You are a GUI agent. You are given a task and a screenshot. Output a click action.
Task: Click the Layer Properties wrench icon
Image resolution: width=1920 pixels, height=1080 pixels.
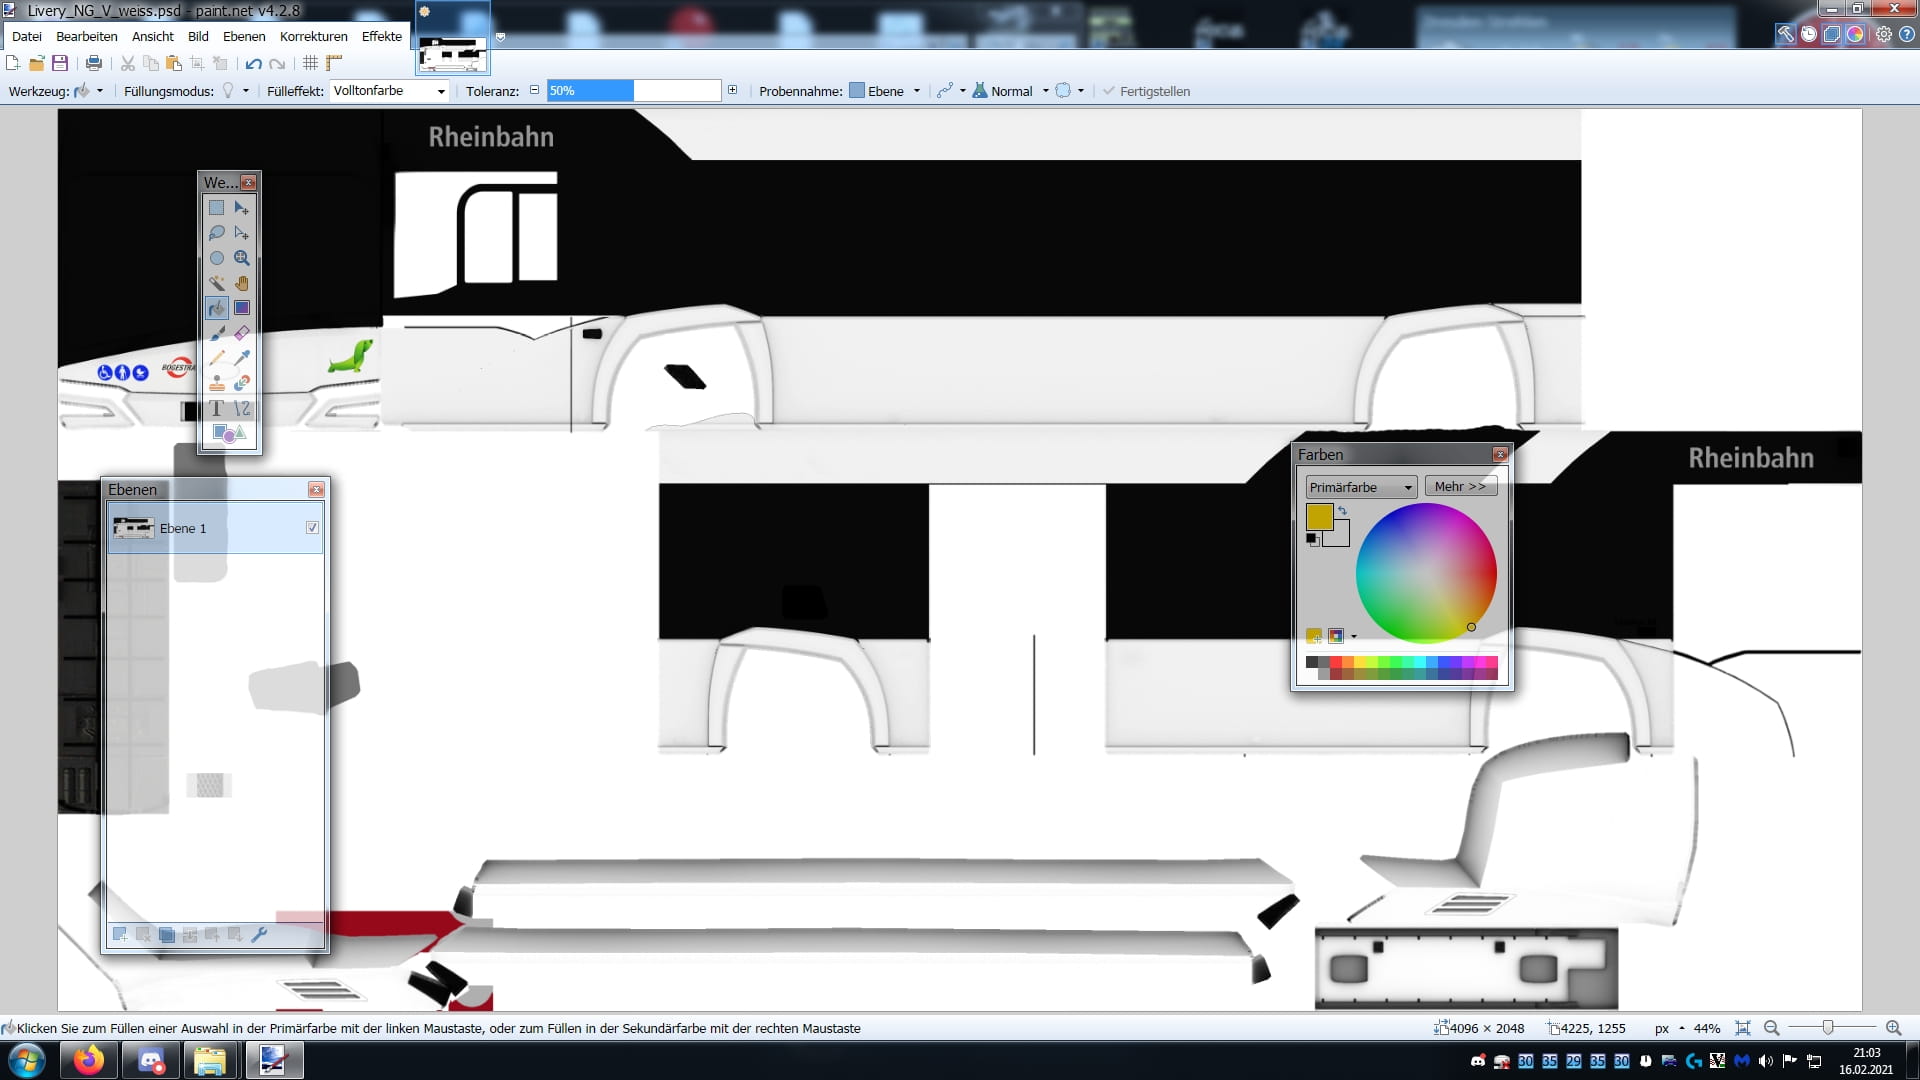[x=259, y=934]
